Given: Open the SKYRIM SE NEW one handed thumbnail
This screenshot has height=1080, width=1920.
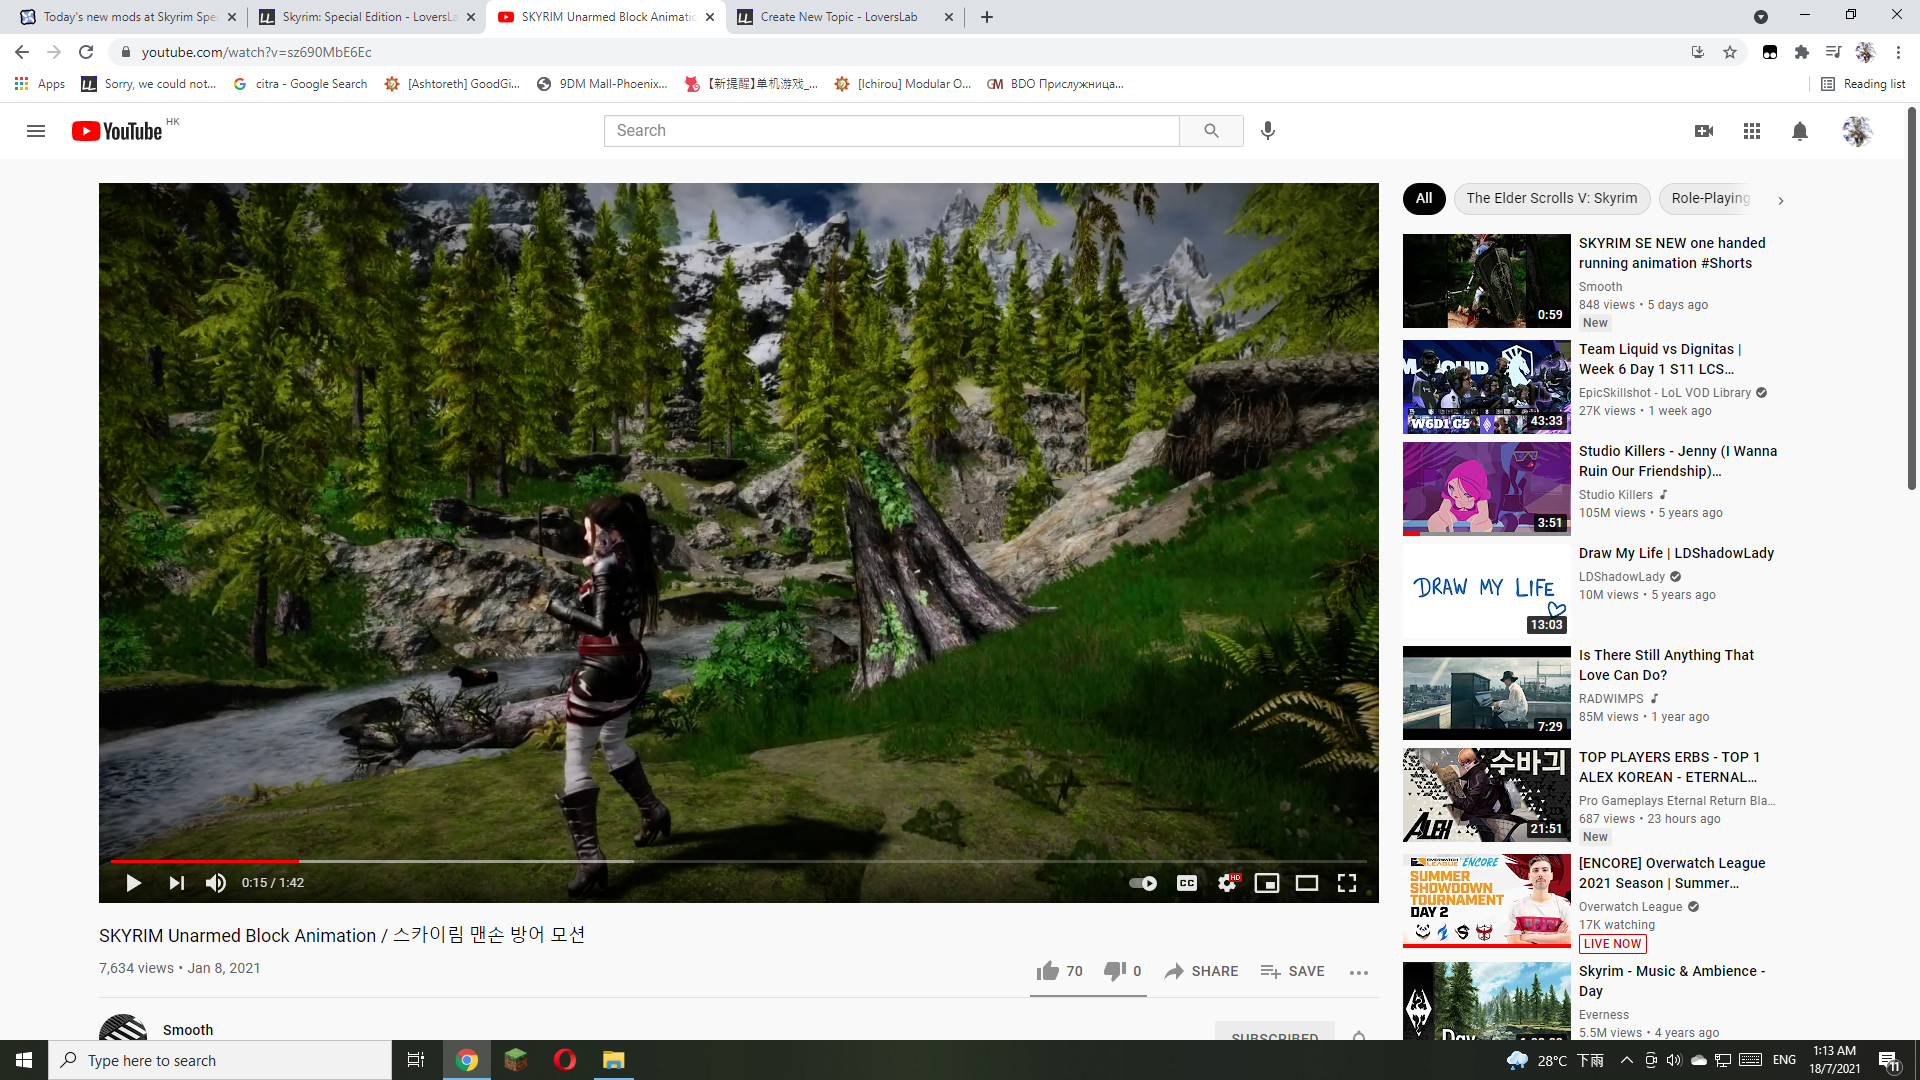Looking at the screenshot, I should [1486, 281].
